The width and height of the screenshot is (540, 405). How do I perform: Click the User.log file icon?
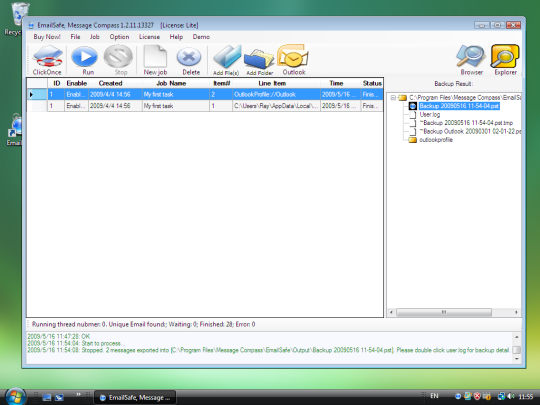[413, 114]
